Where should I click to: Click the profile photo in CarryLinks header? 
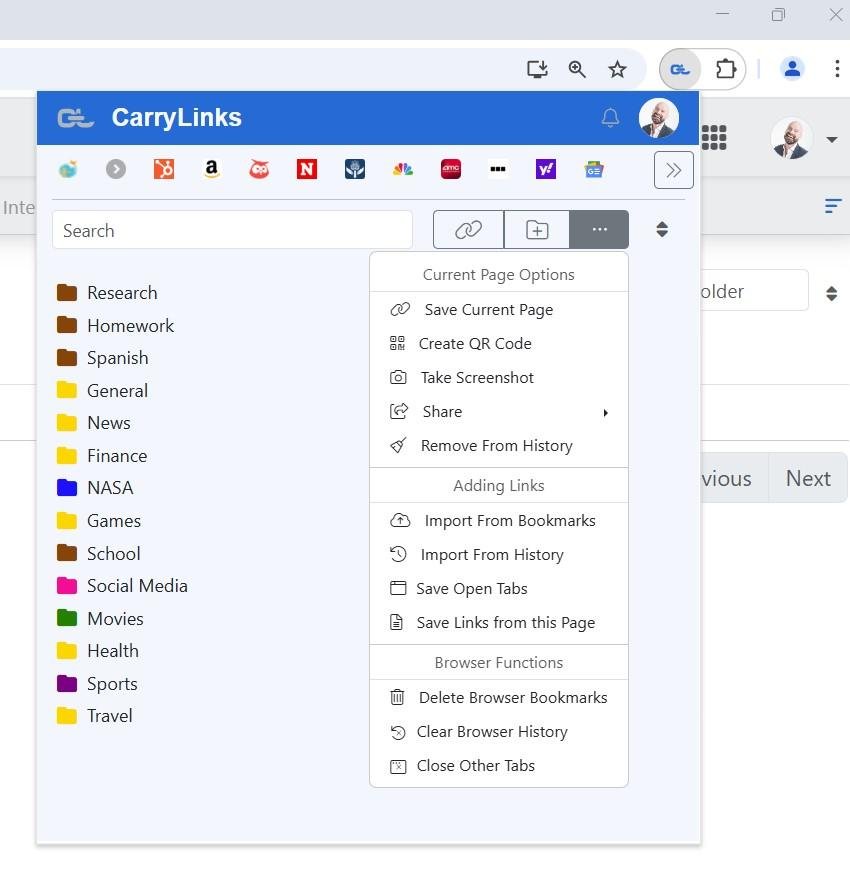click(658, 118)
